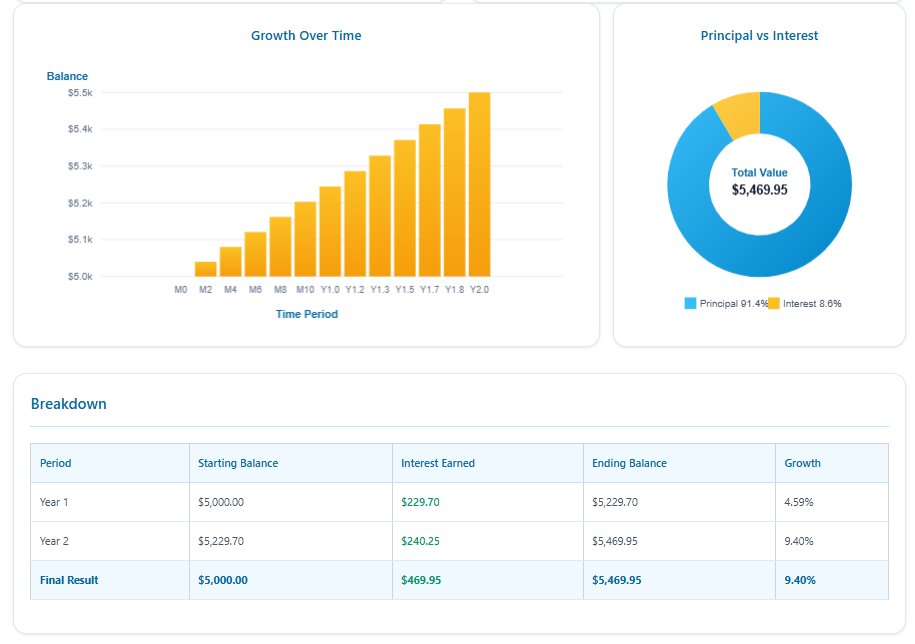This screenshot has height=644, width=915.
Task: Select the yellow Interest donut segment
Action: (738, 113)
